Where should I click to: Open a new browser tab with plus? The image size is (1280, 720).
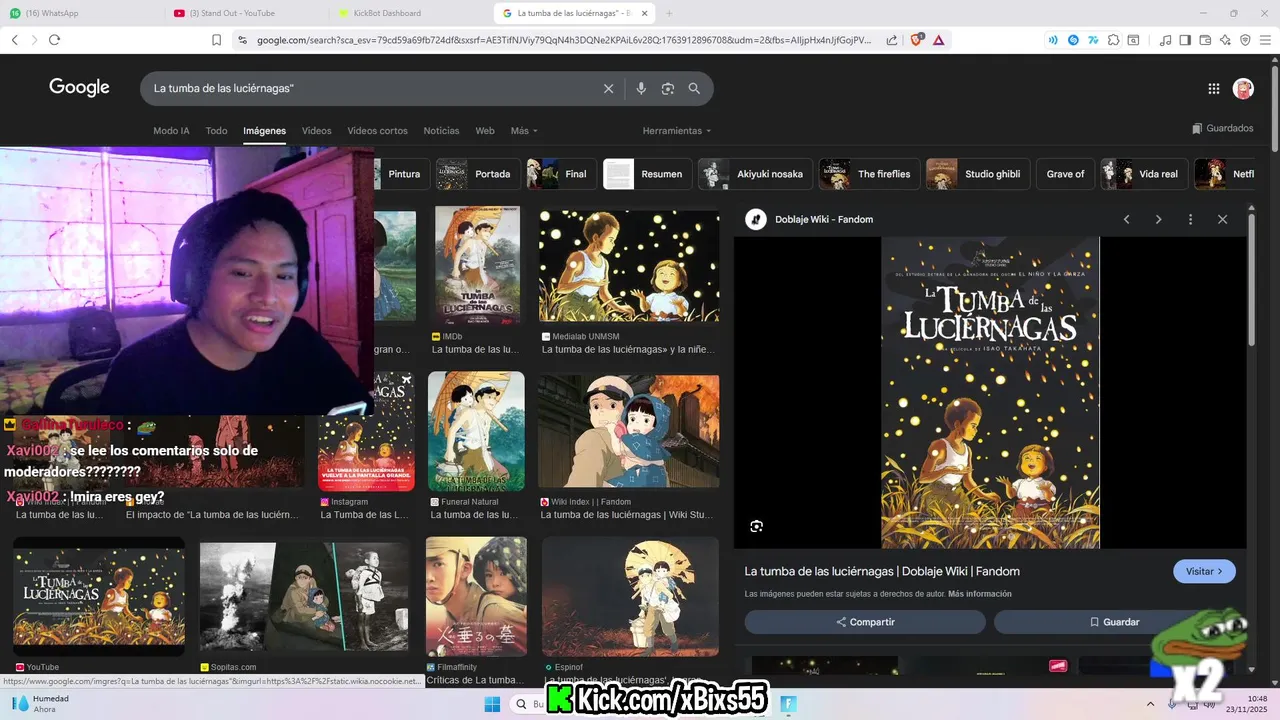click(669, 13)
